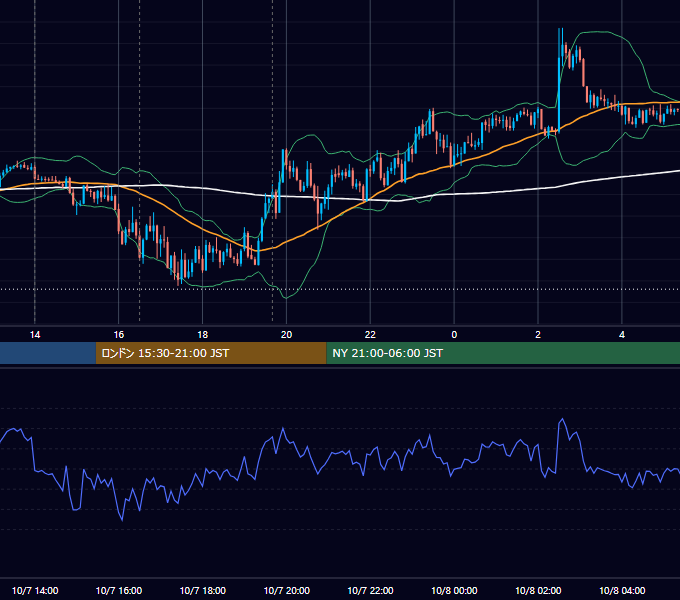Click the 4 hour label on chart axis
This screenshot has width=680, height=600.
622,335
